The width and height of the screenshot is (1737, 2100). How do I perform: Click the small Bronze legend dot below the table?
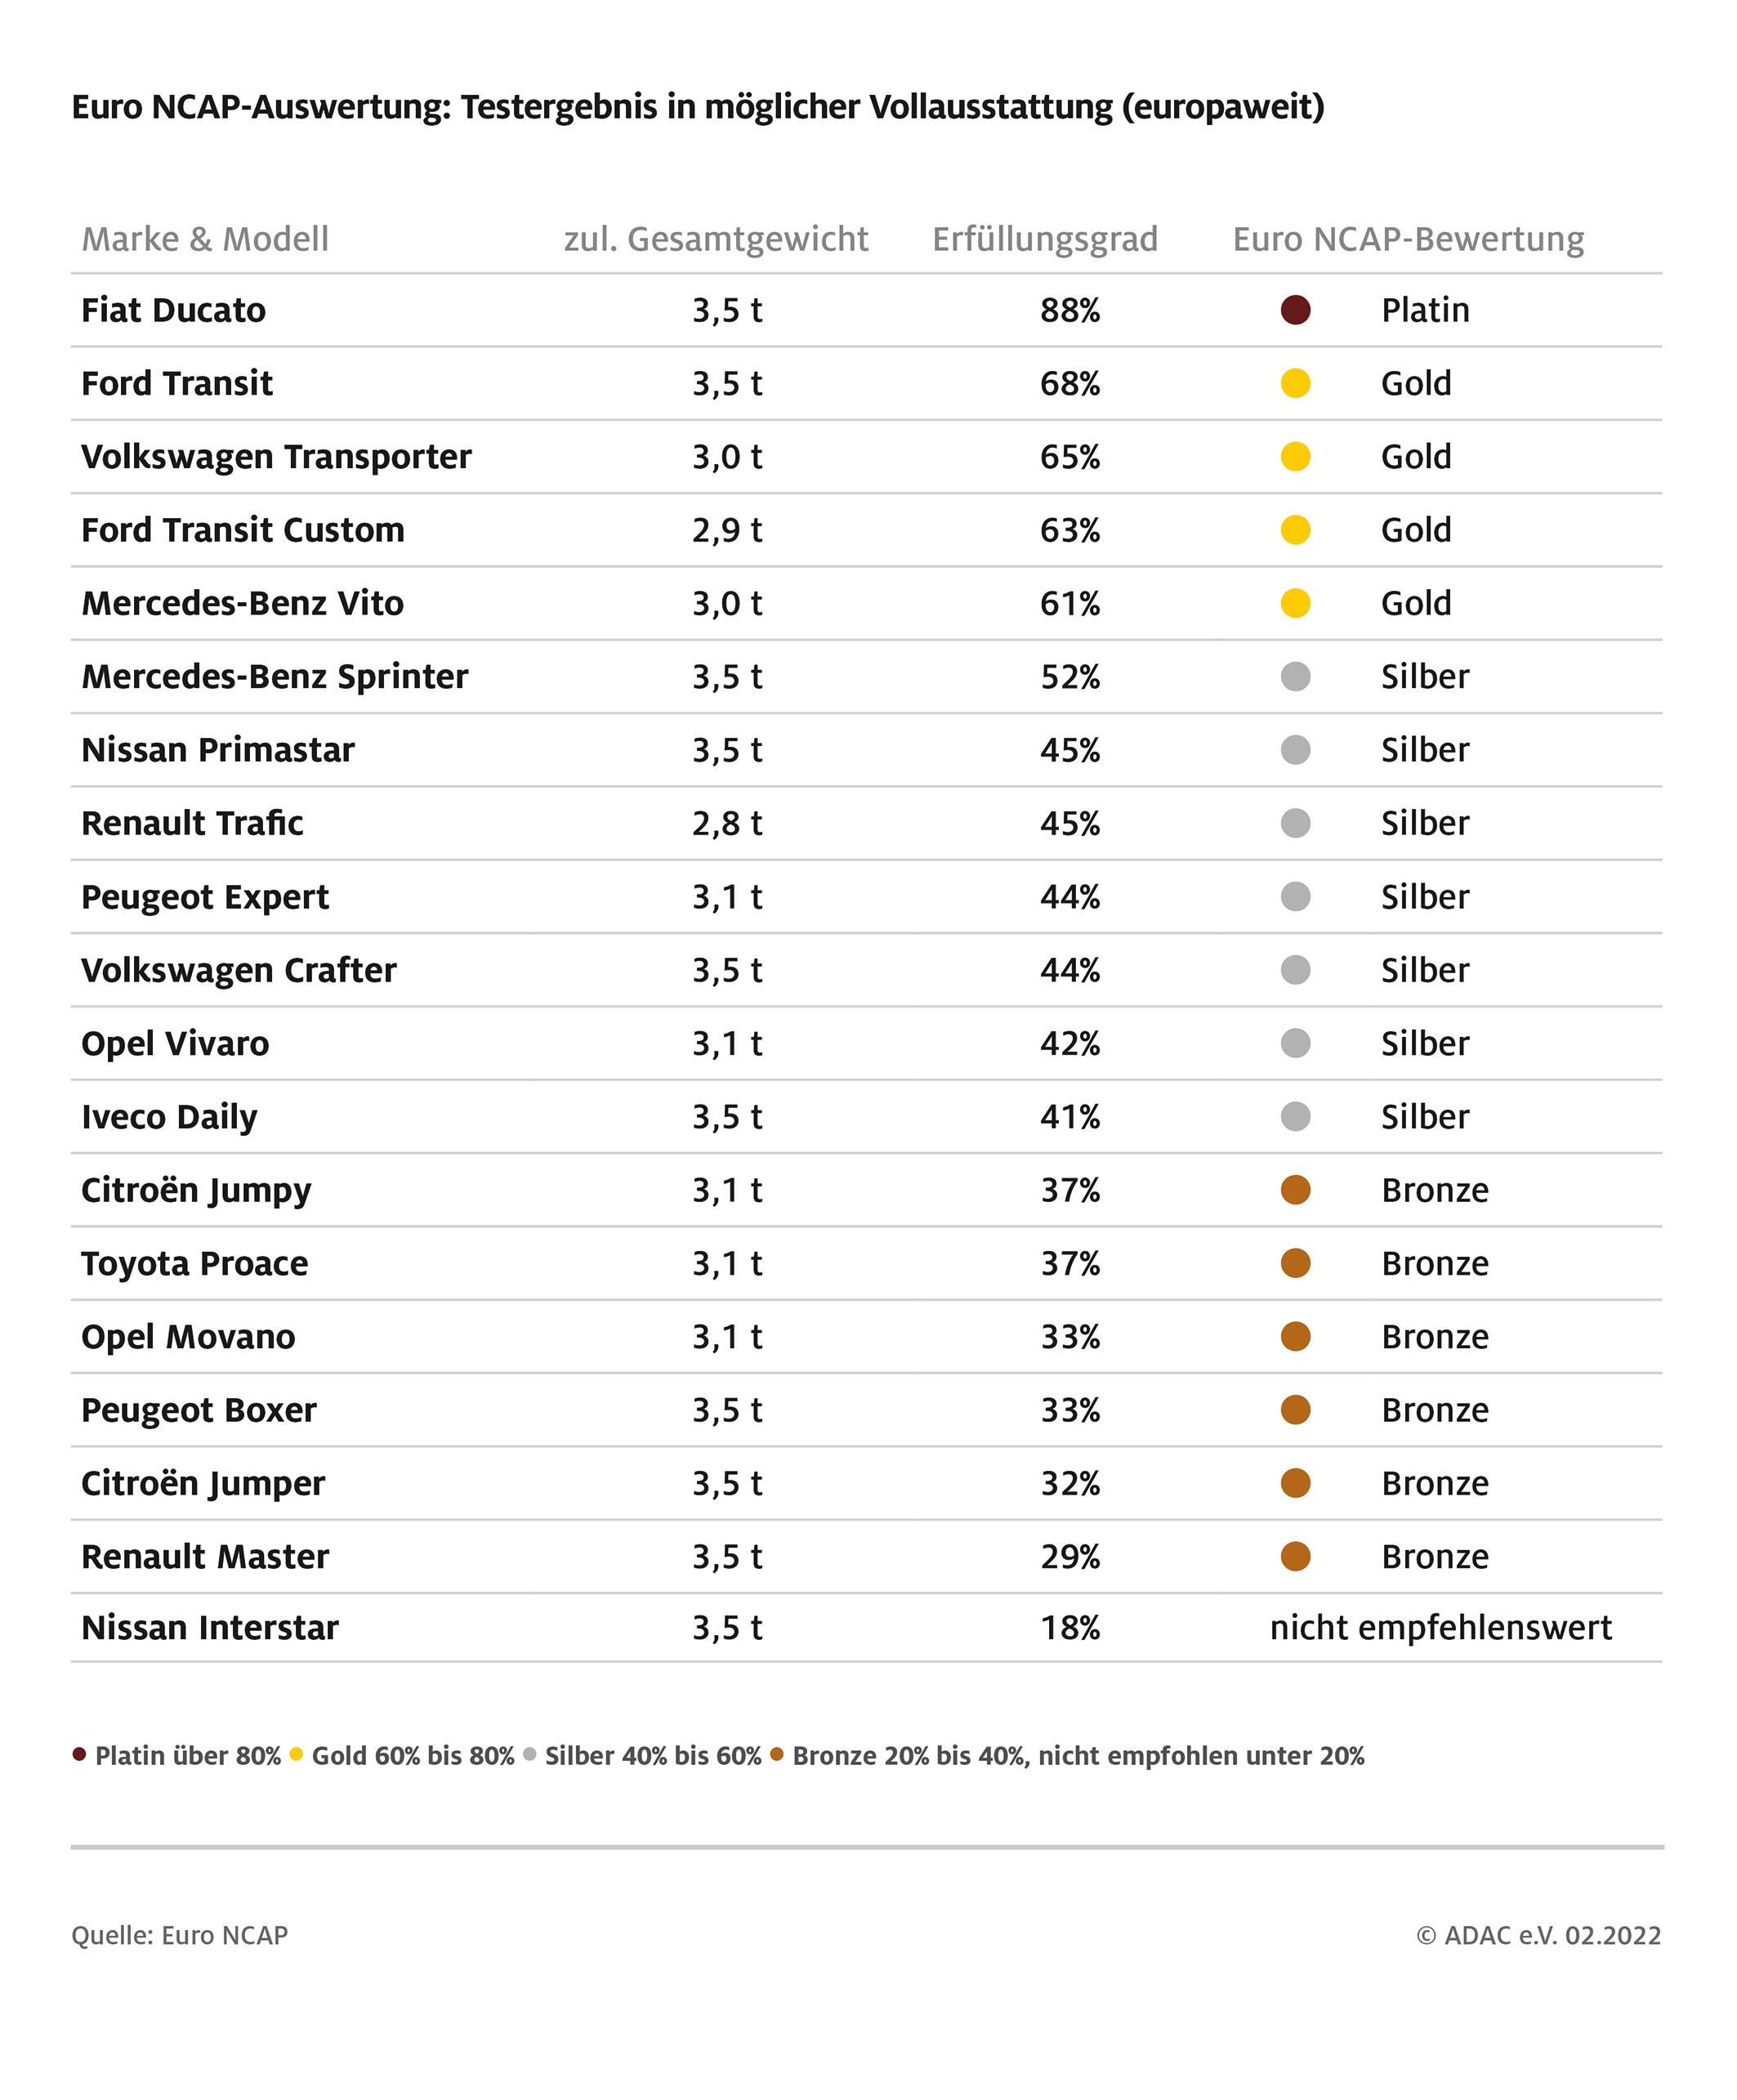click(x=777, y=1754)
